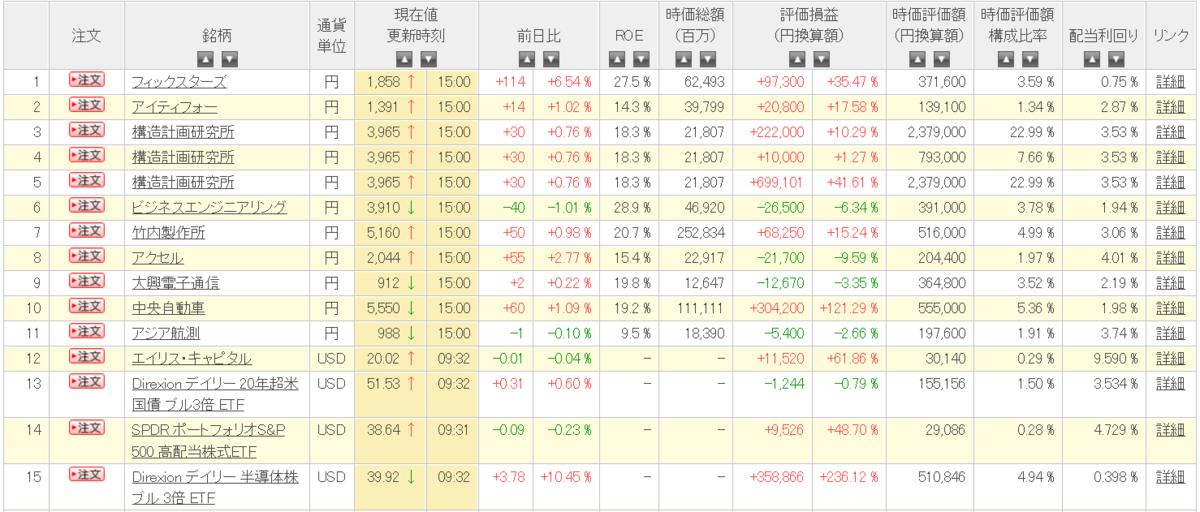
Task: Sort 前日比 column descending
Action: click(552, 59)
